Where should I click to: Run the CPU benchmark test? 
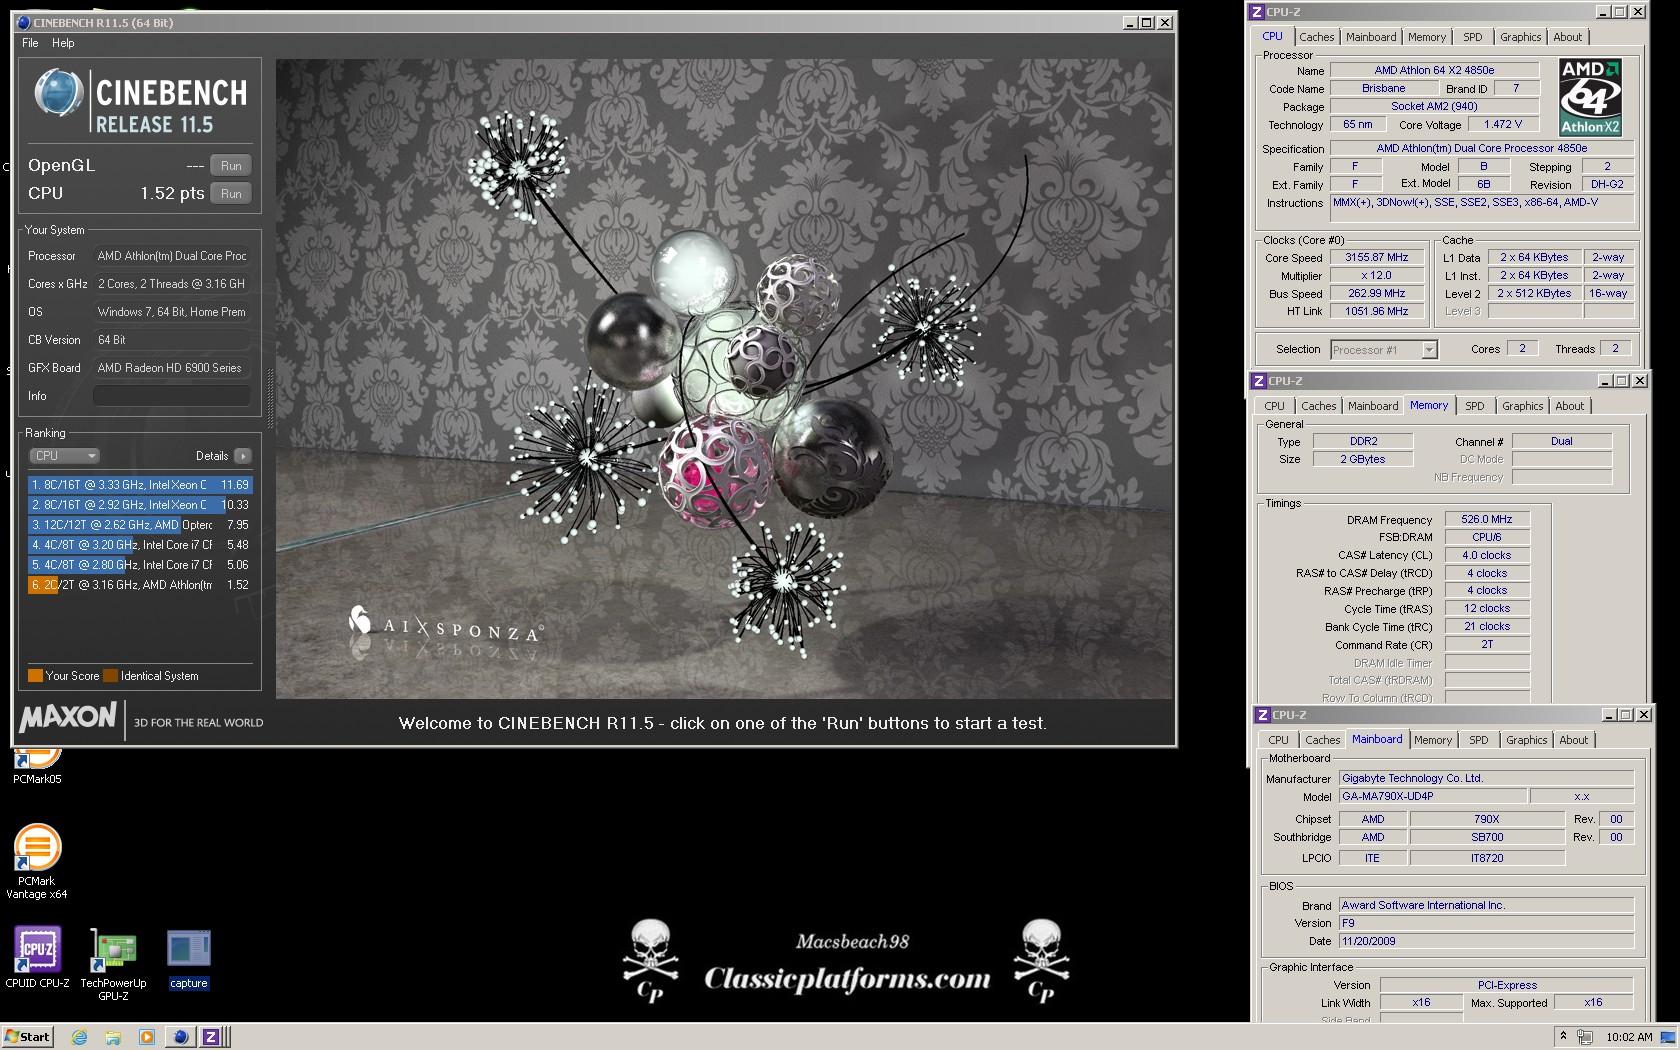(230, 194)
